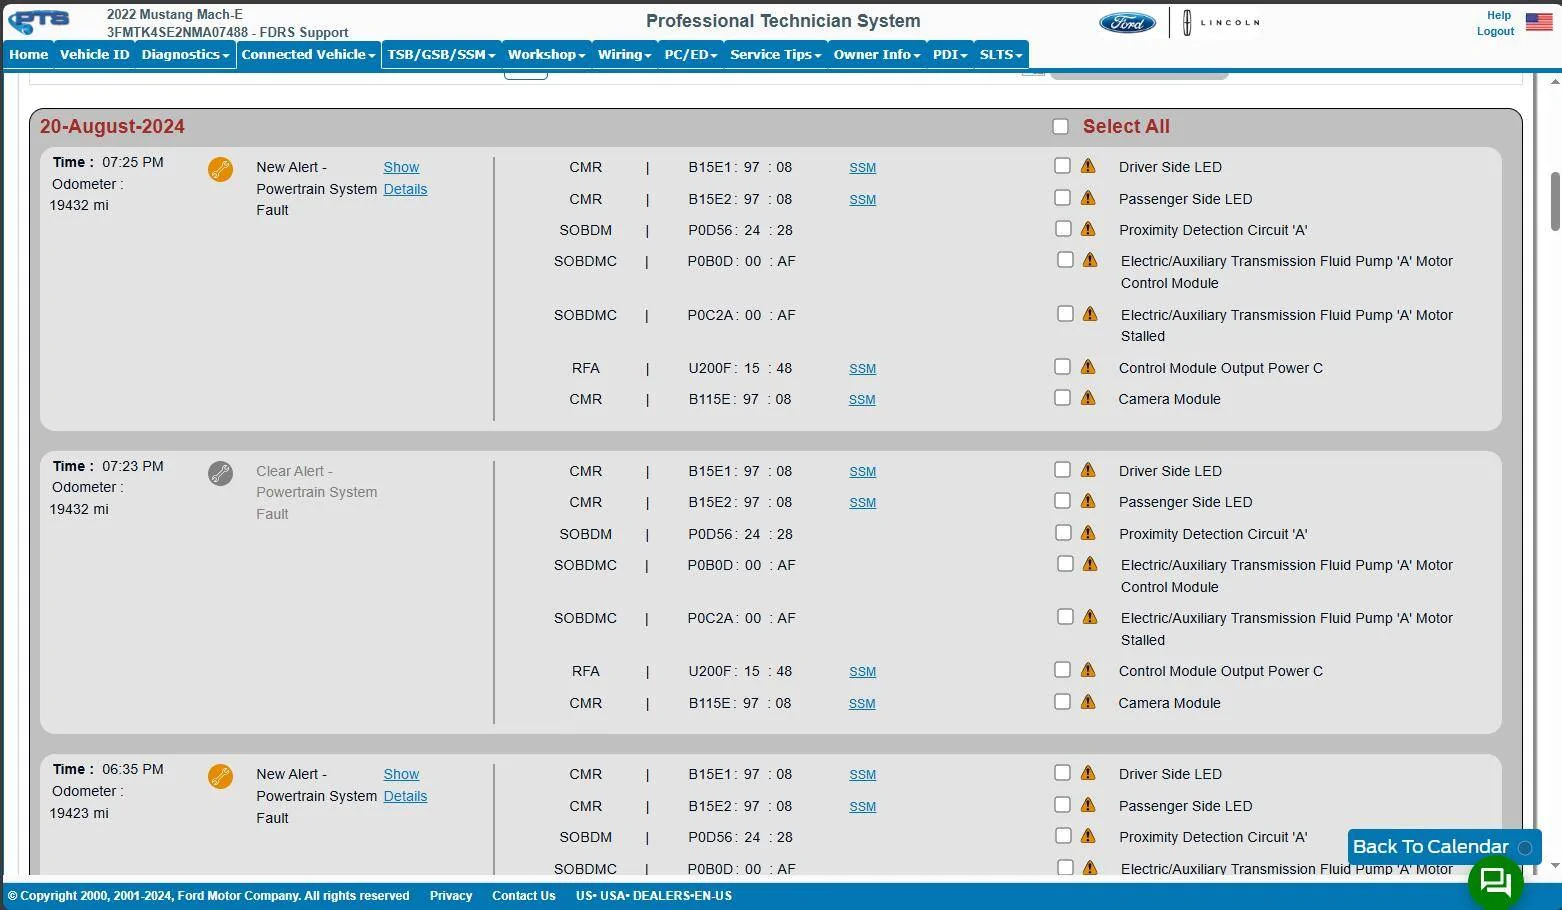Click orange wrench icon of 06:35 PM alert

(220, 776)
